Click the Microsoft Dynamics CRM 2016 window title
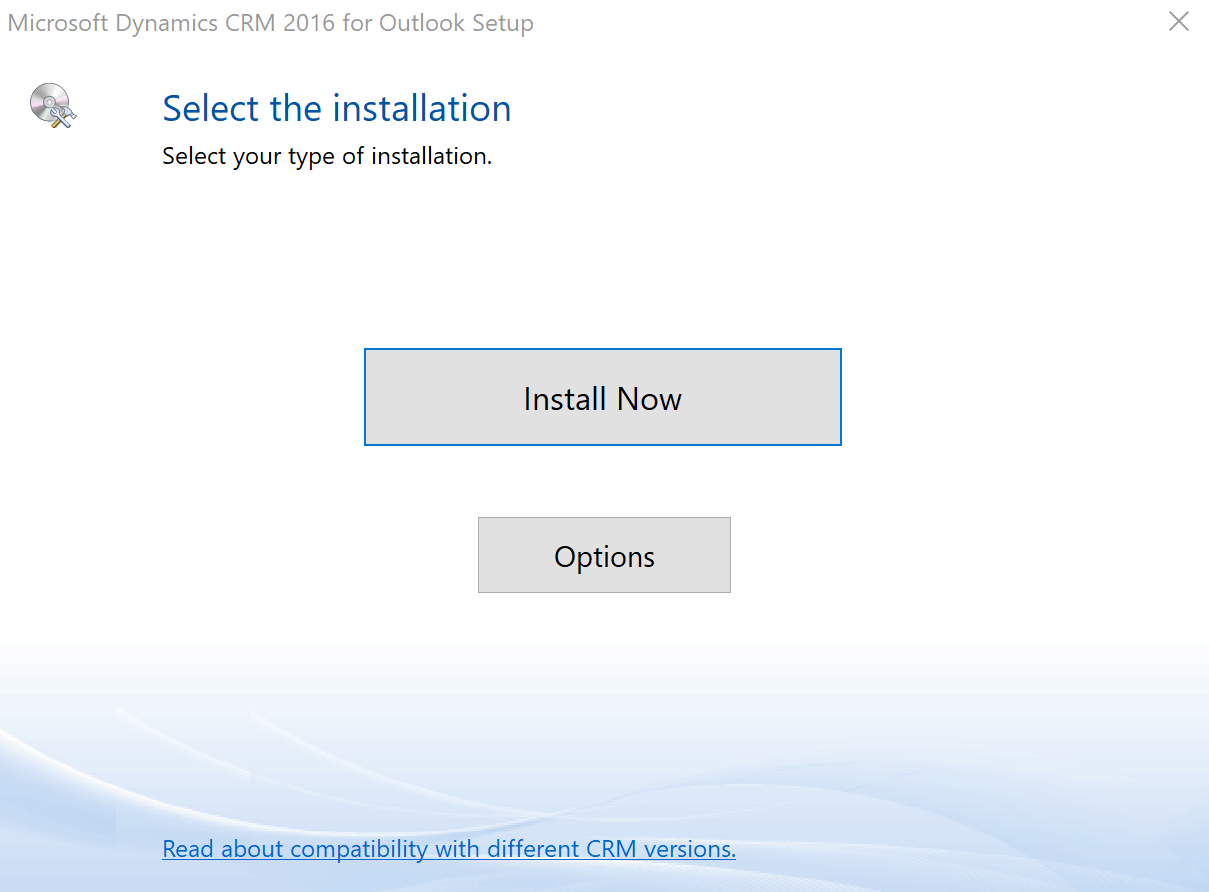This screenshot has height=892, width=1209. coord(270,23)
